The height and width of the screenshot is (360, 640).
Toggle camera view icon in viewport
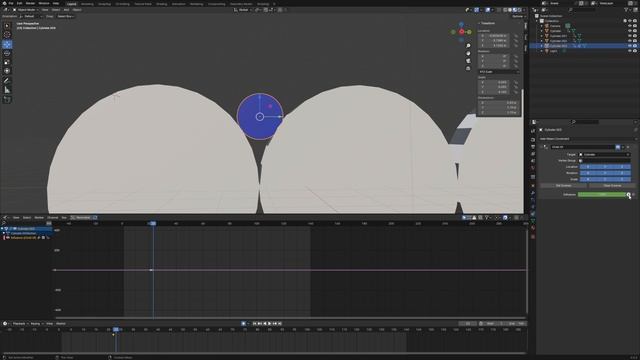tap(468, 61)
